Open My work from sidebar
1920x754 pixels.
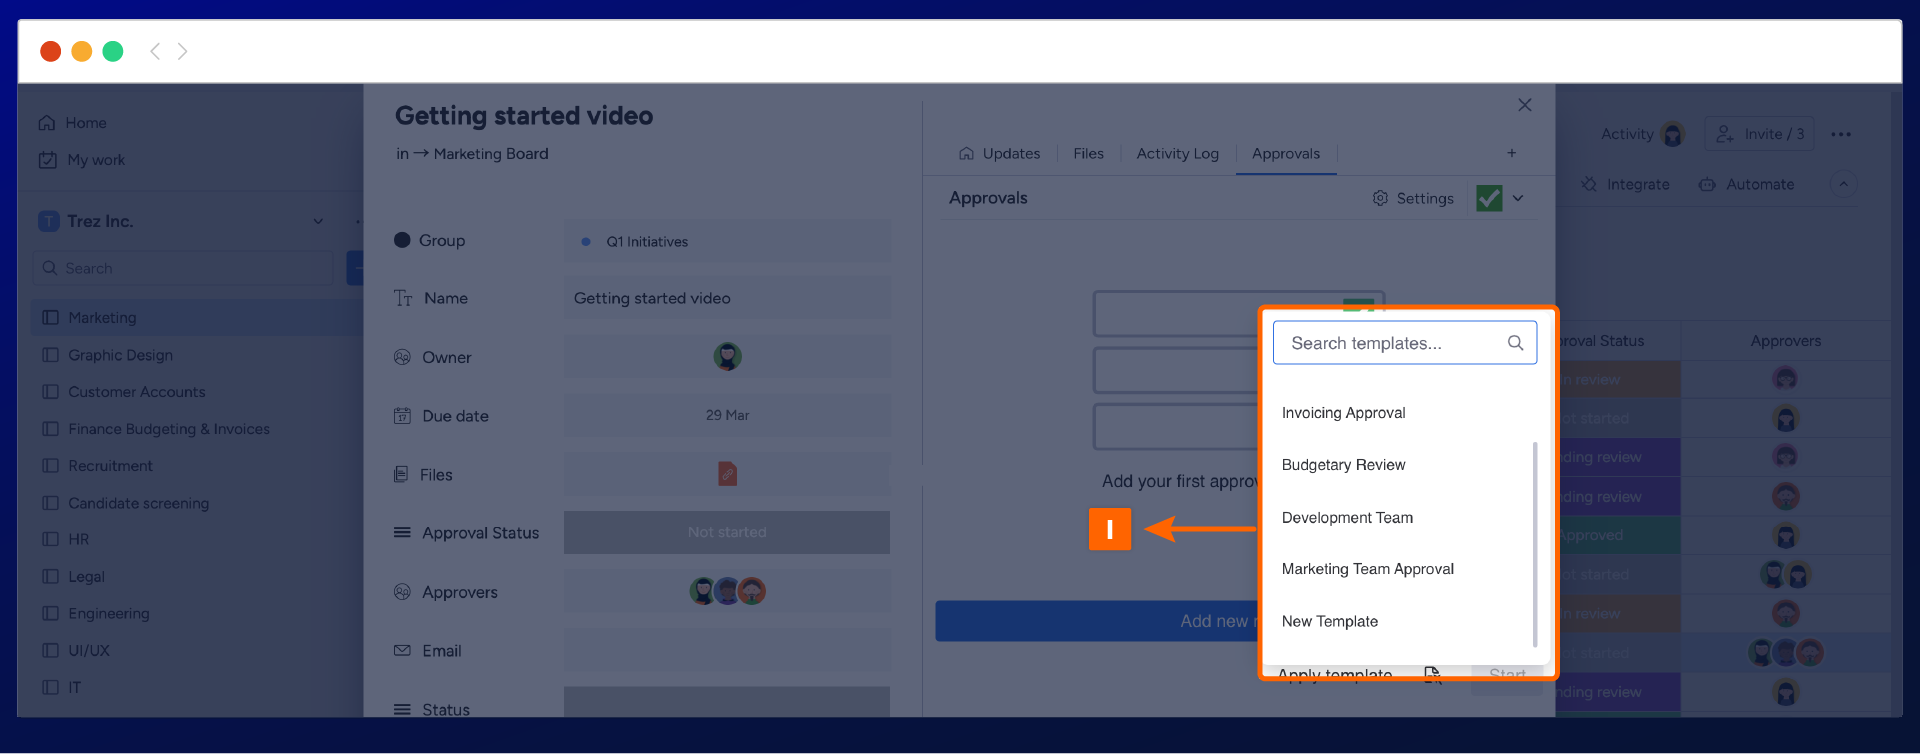click(95, 160)
